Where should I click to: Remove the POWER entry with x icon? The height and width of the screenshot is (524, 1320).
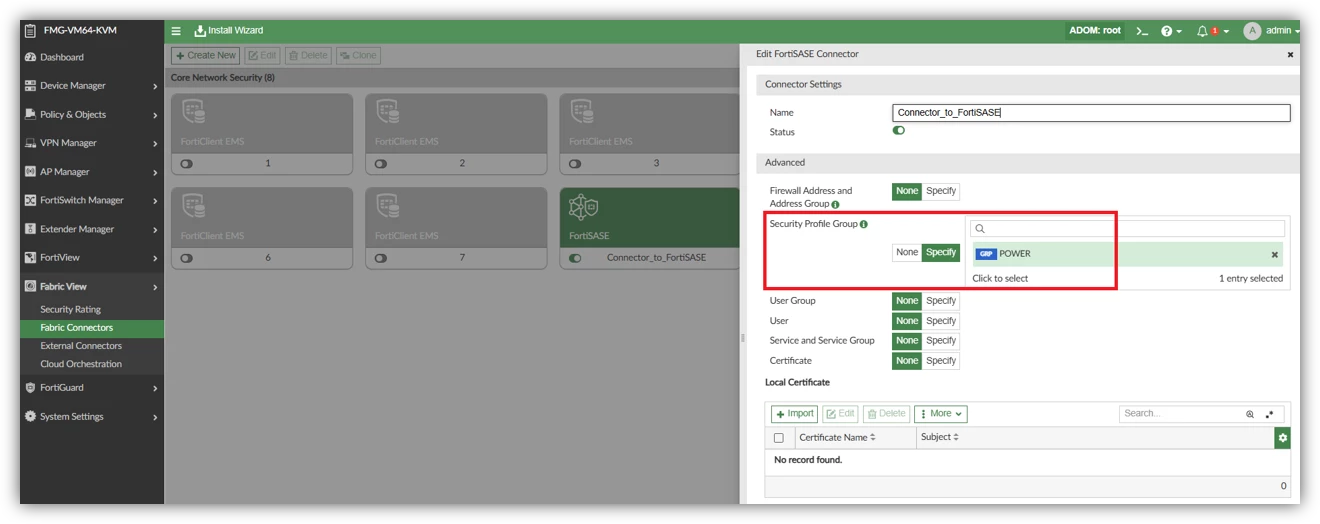pos(1275,255)
